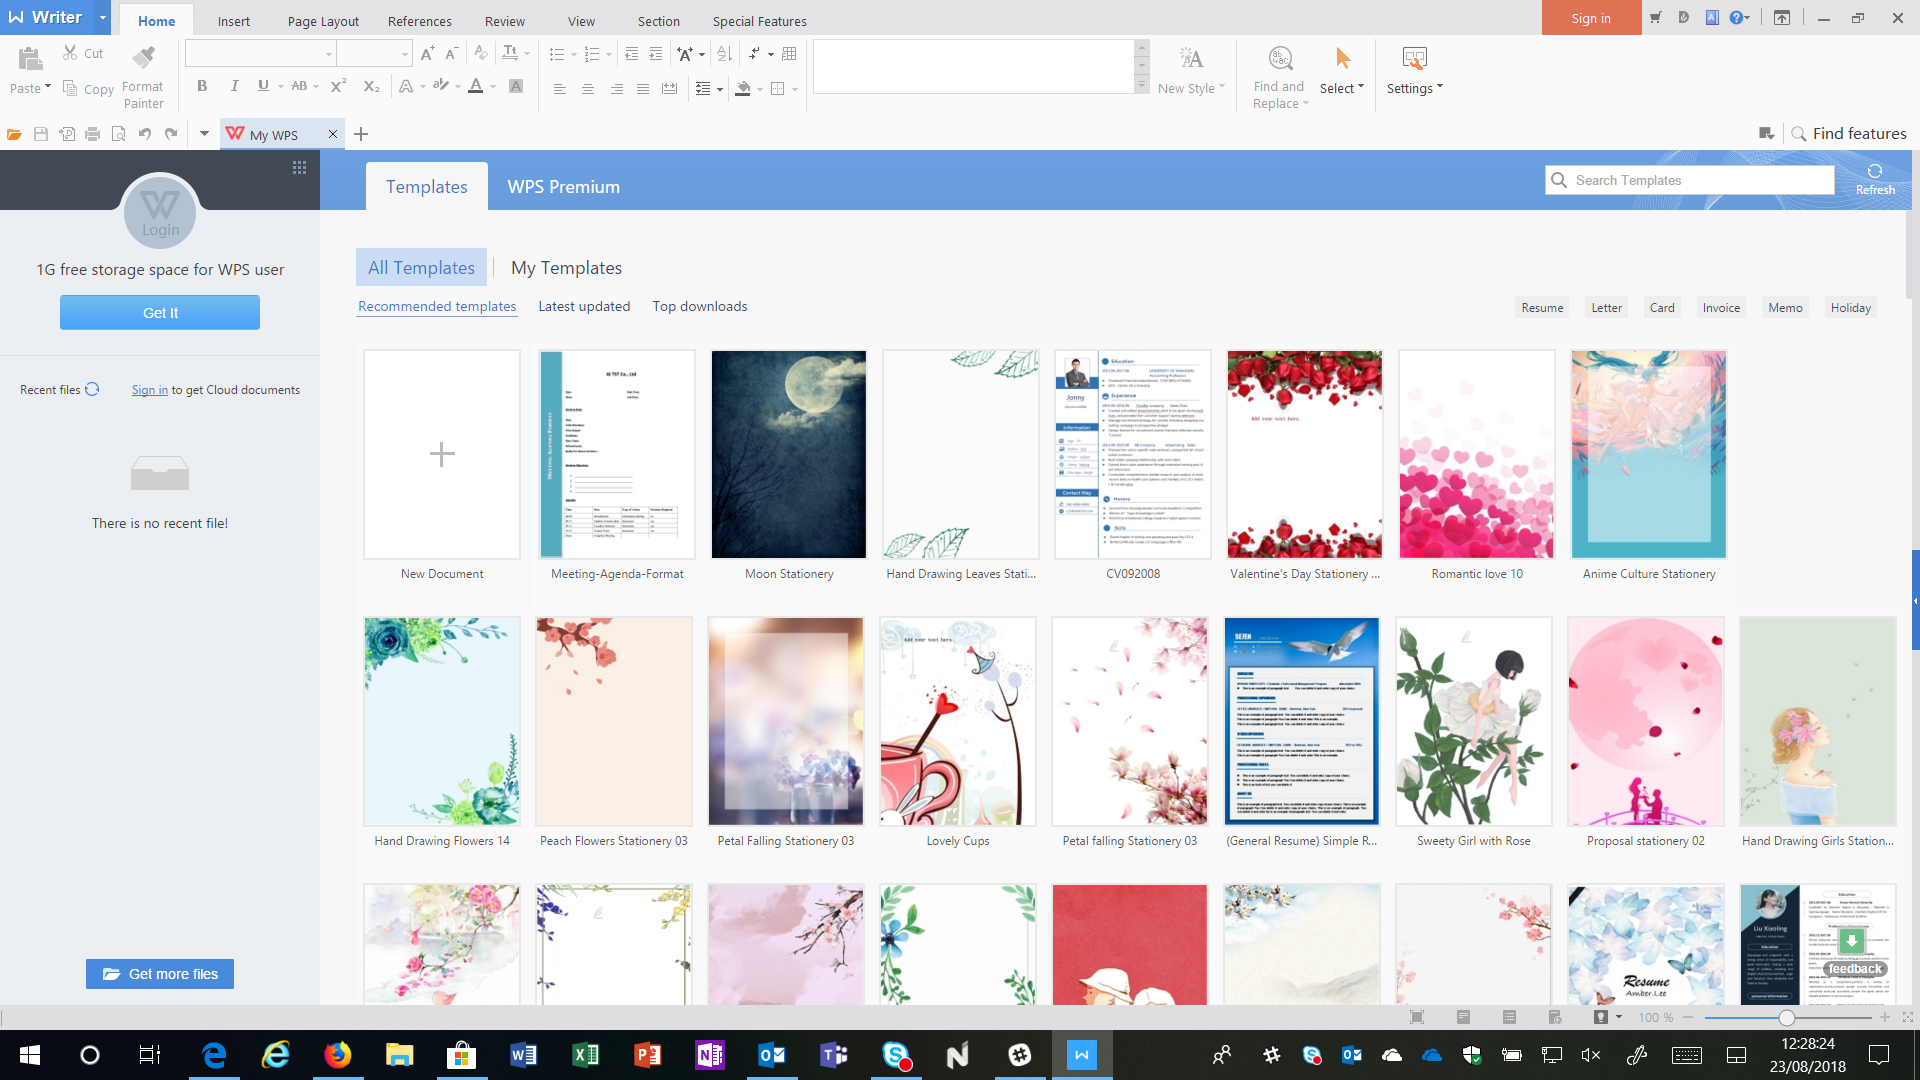Click the Recommended templates toggle
This screenshot has height=1080, width=1920.
click(x=436, y=306)
